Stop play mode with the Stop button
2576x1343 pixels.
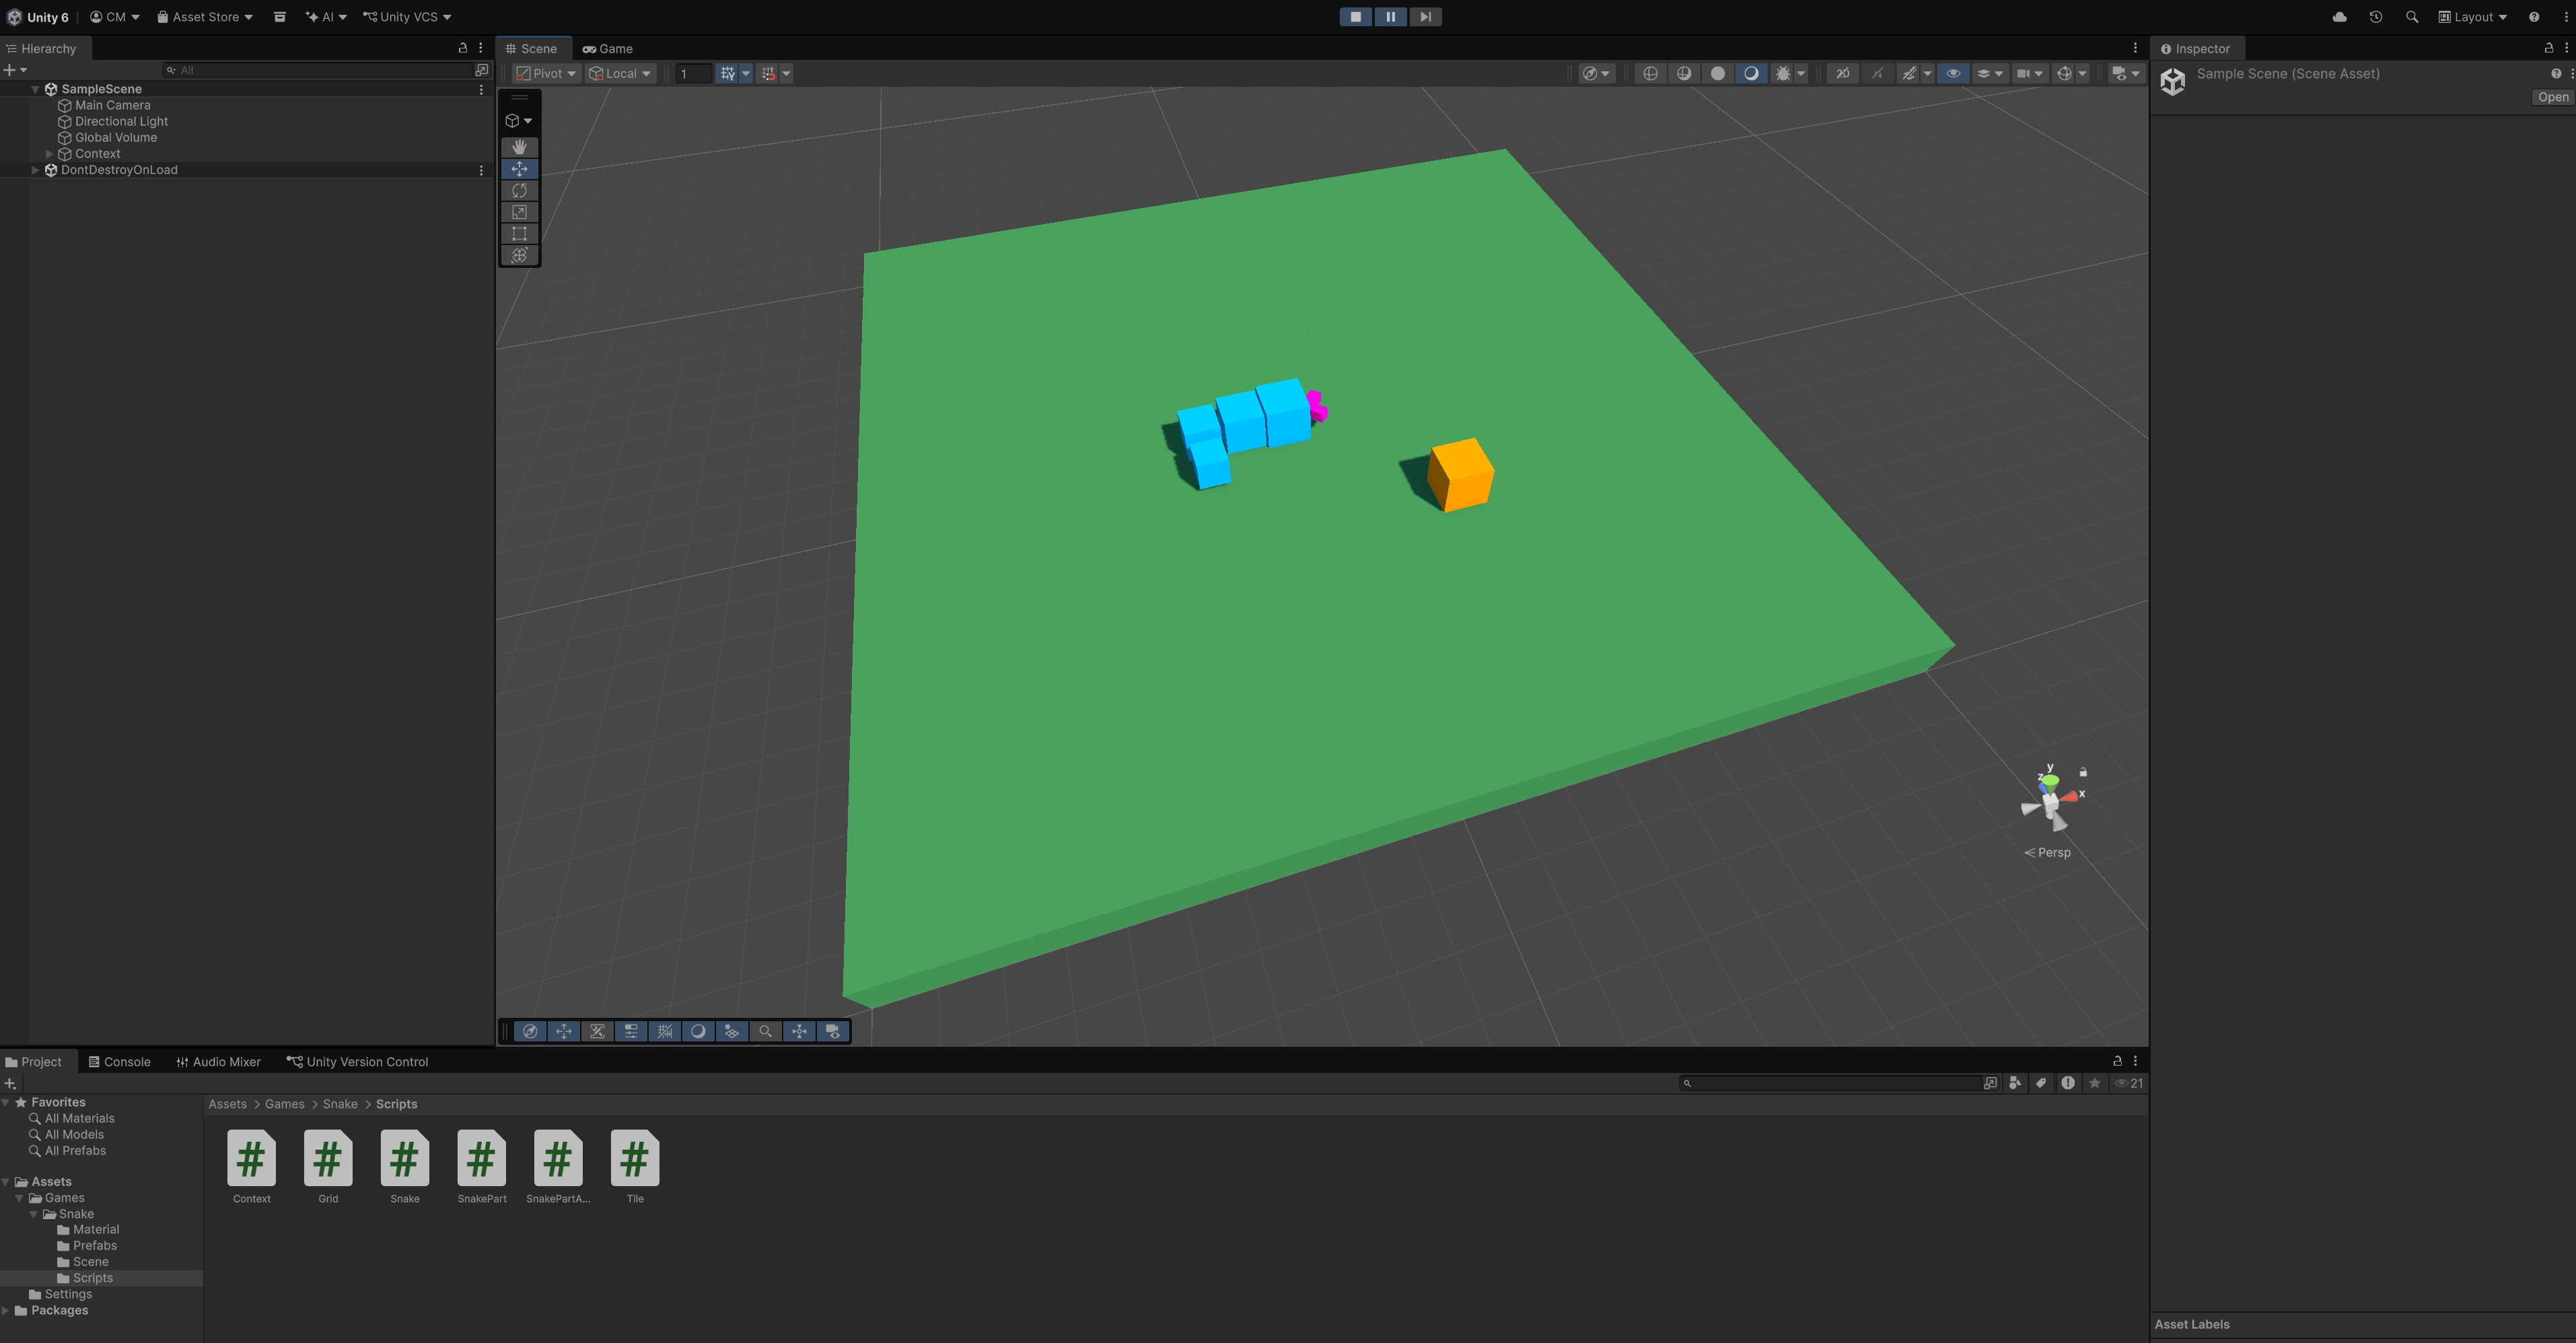click(1355, 17)
